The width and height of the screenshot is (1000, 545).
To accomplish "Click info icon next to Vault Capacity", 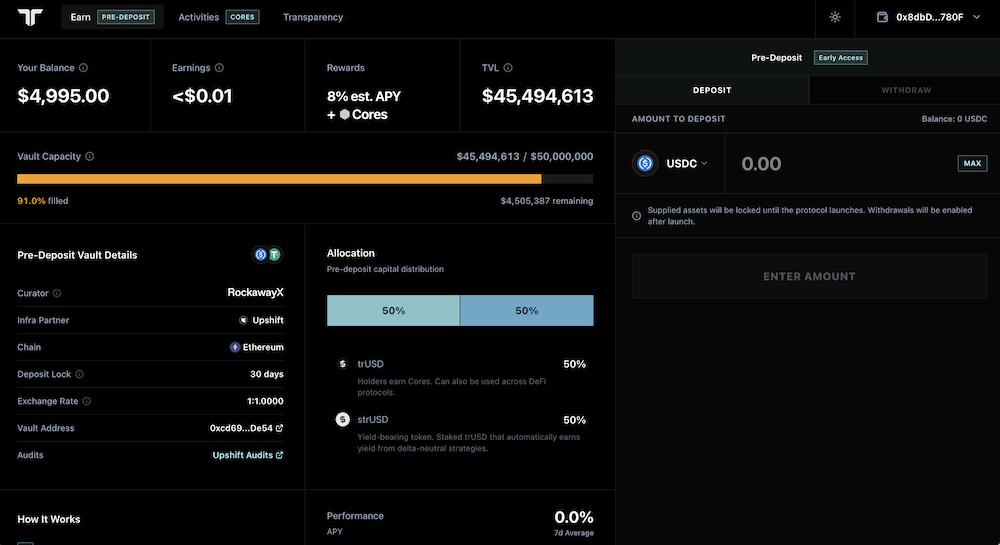I will tap(90, 156).
